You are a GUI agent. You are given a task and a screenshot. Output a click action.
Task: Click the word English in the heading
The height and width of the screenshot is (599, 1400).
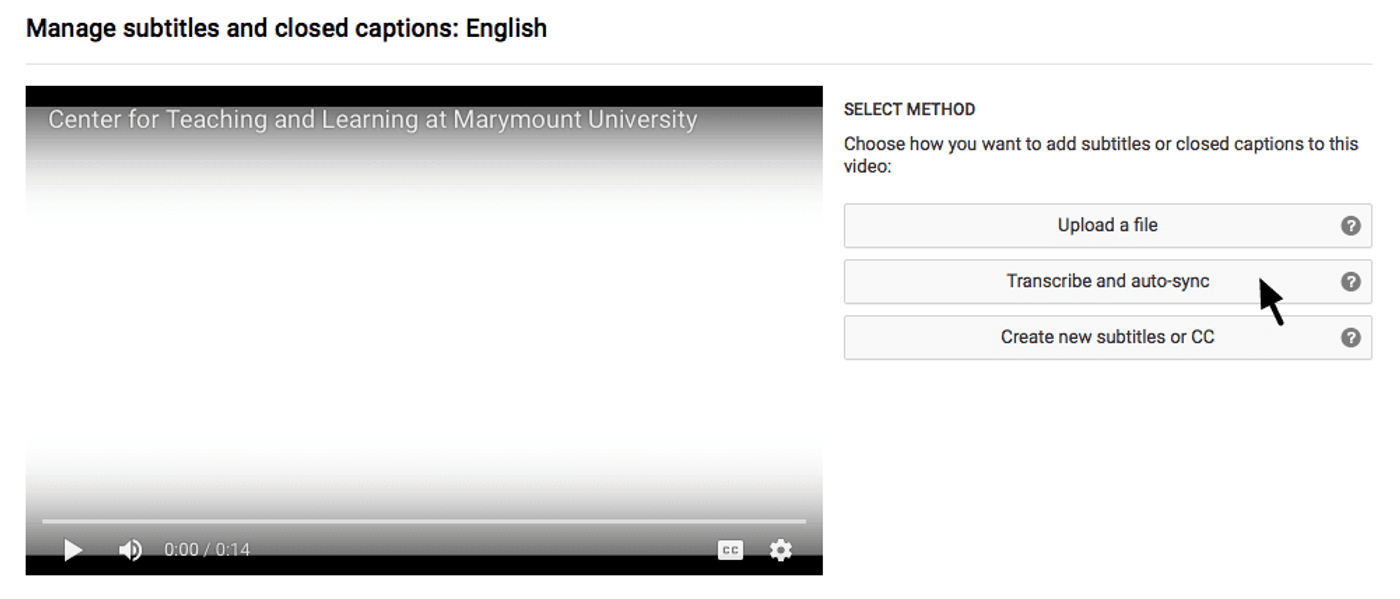click(x=506, y=28)
